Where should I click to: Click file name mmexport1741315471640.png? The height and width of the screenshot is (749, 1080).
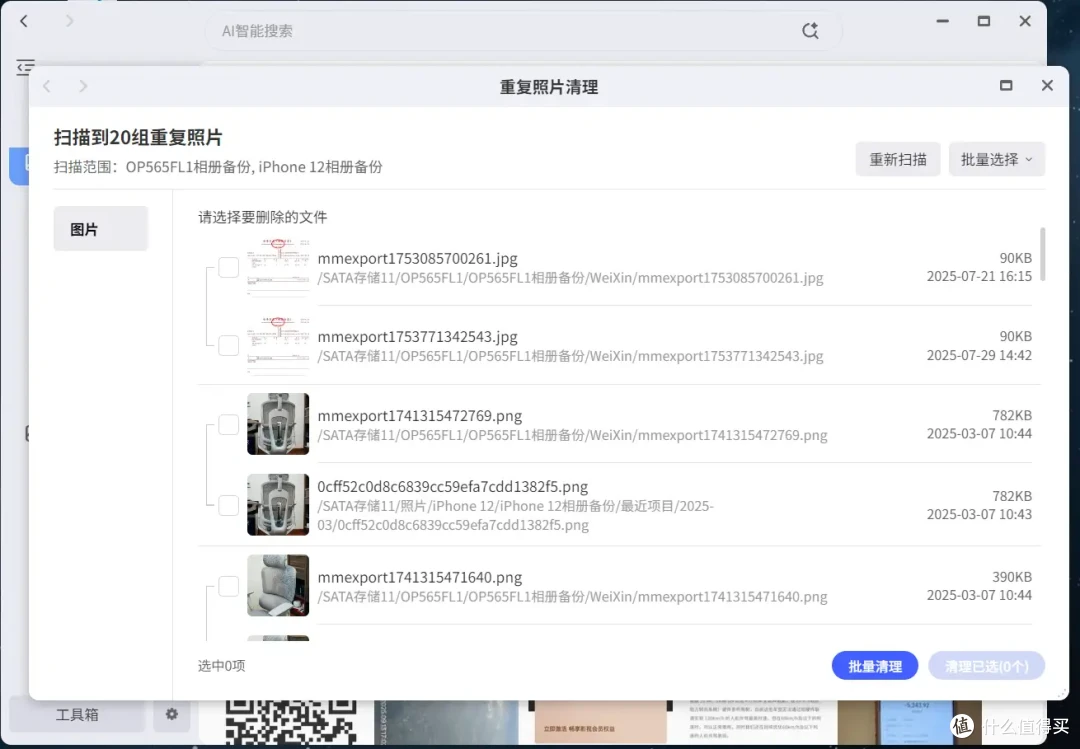tap(419, 577)
